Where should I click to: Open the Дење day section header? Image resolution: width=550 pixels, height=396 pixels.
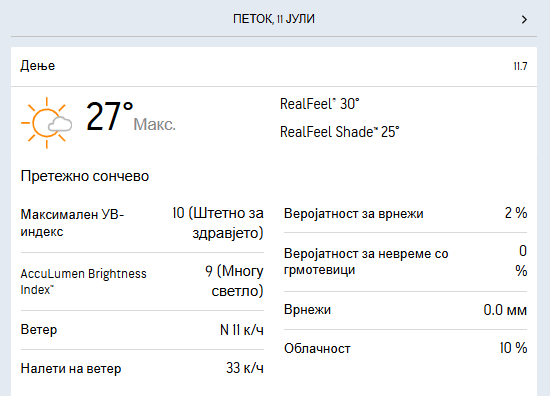(274, 66)
